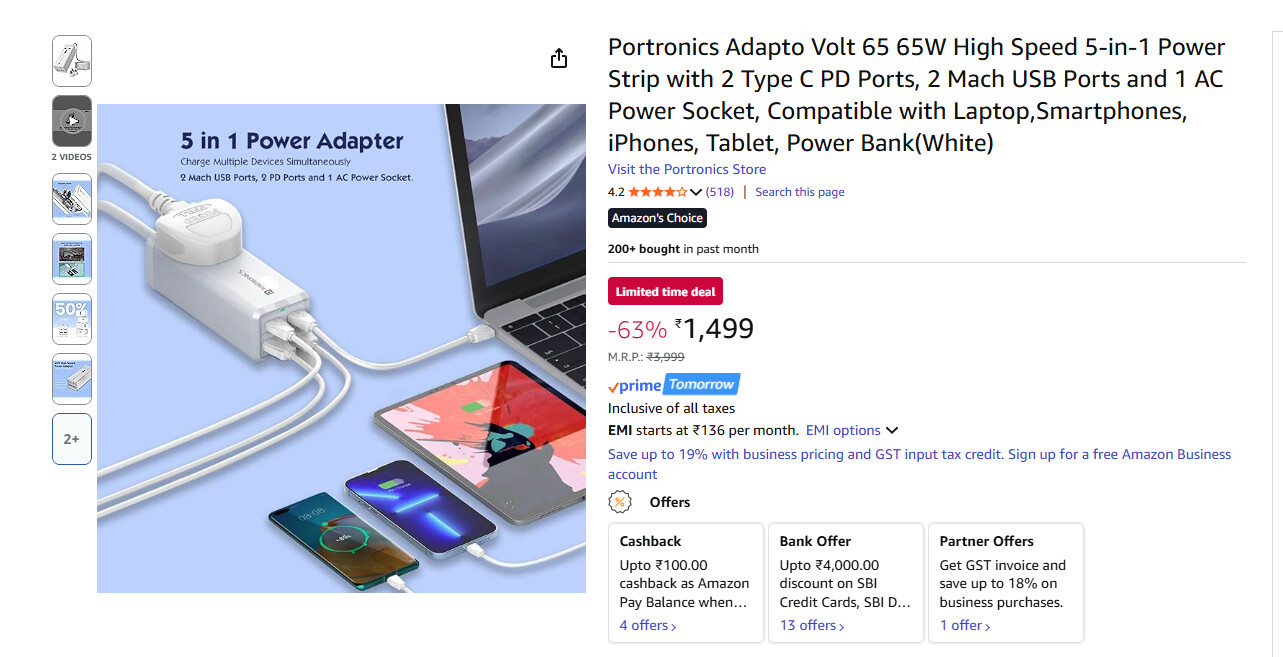The image size is (1283, 657).
Task: Open the 518 ratings link
Action: pos(719,192)
